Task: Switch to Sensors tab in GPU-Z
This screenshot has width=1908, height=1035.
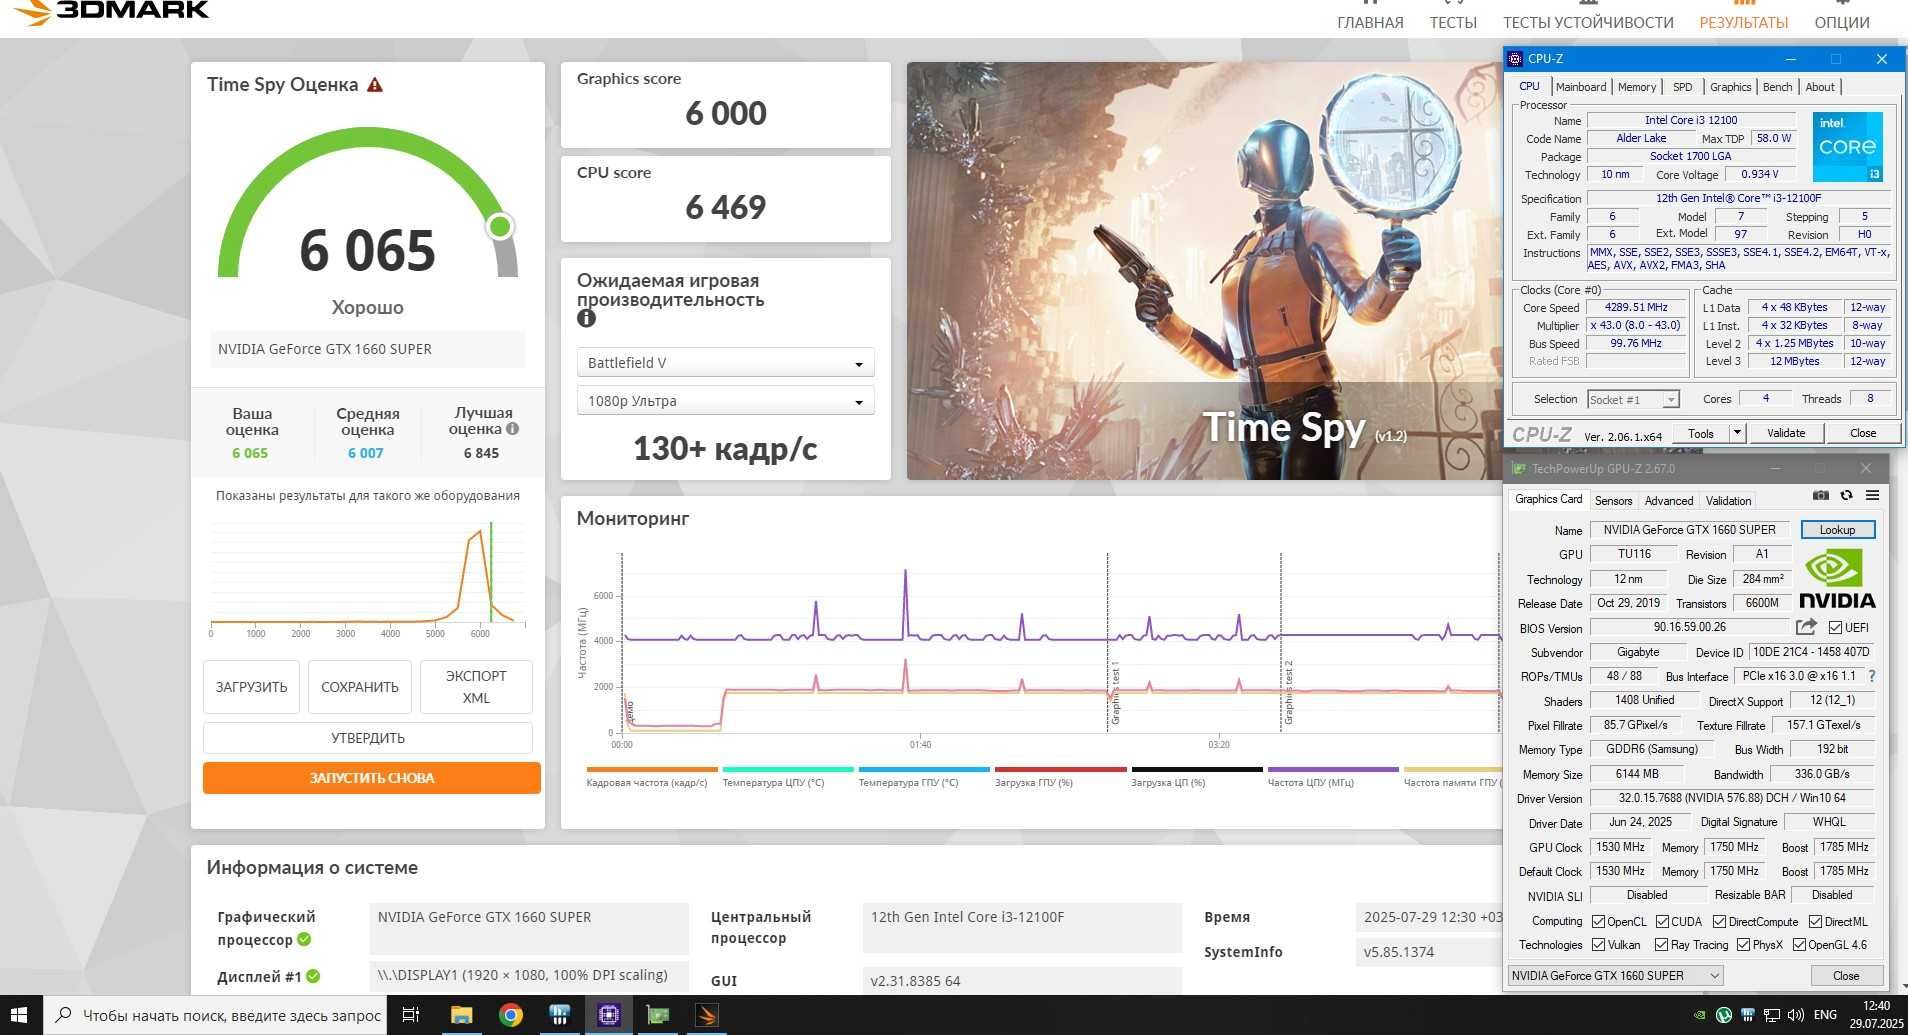Action: pyautogui.click(x=1613, y=500)
